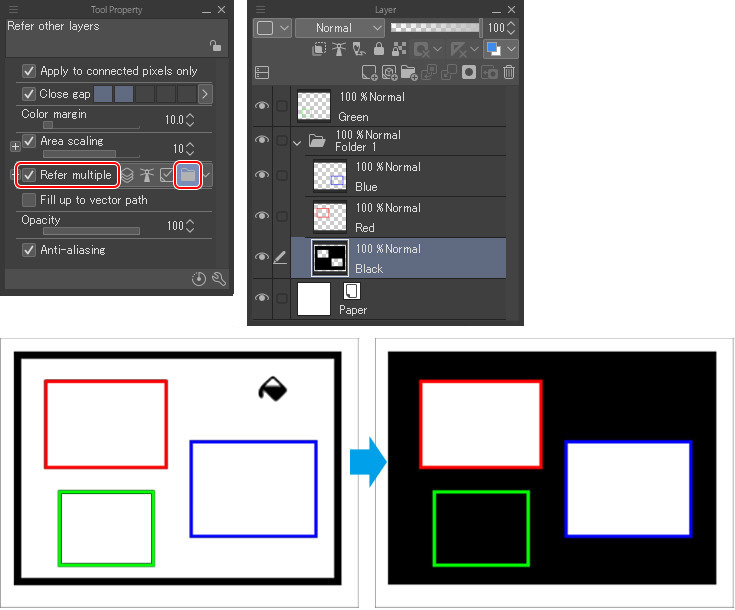Hide Folder 1 using eye icon
Screen dimensions: 735x610
pyautogui.click(x=262, y=140)
